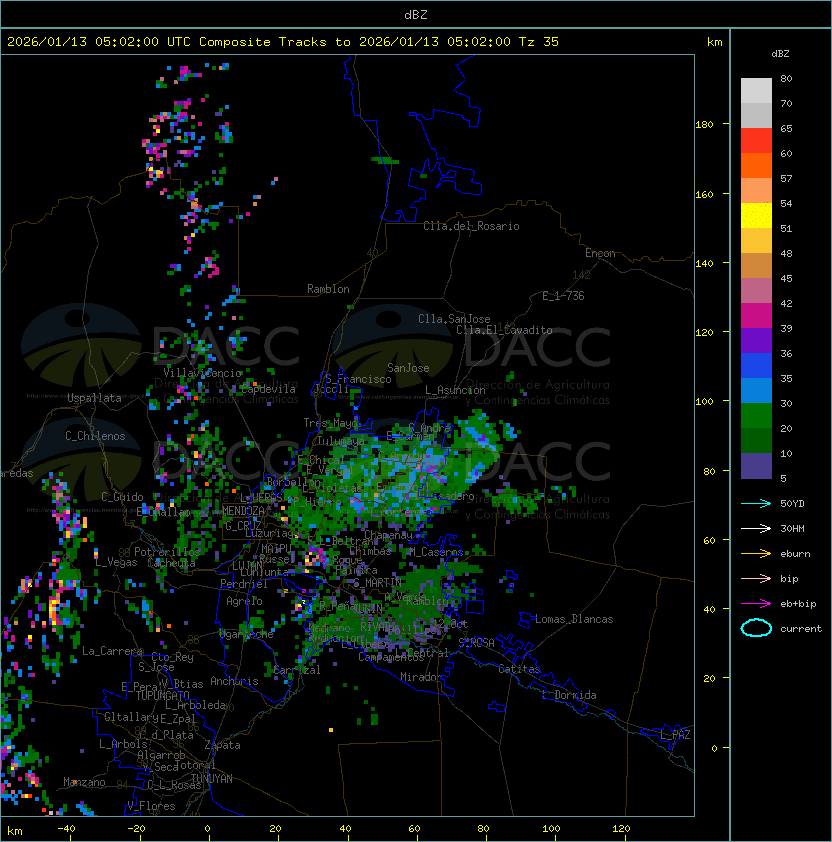Click the Encon place label
The width and height of the screenshot is (832, 842).
point(600,253)
